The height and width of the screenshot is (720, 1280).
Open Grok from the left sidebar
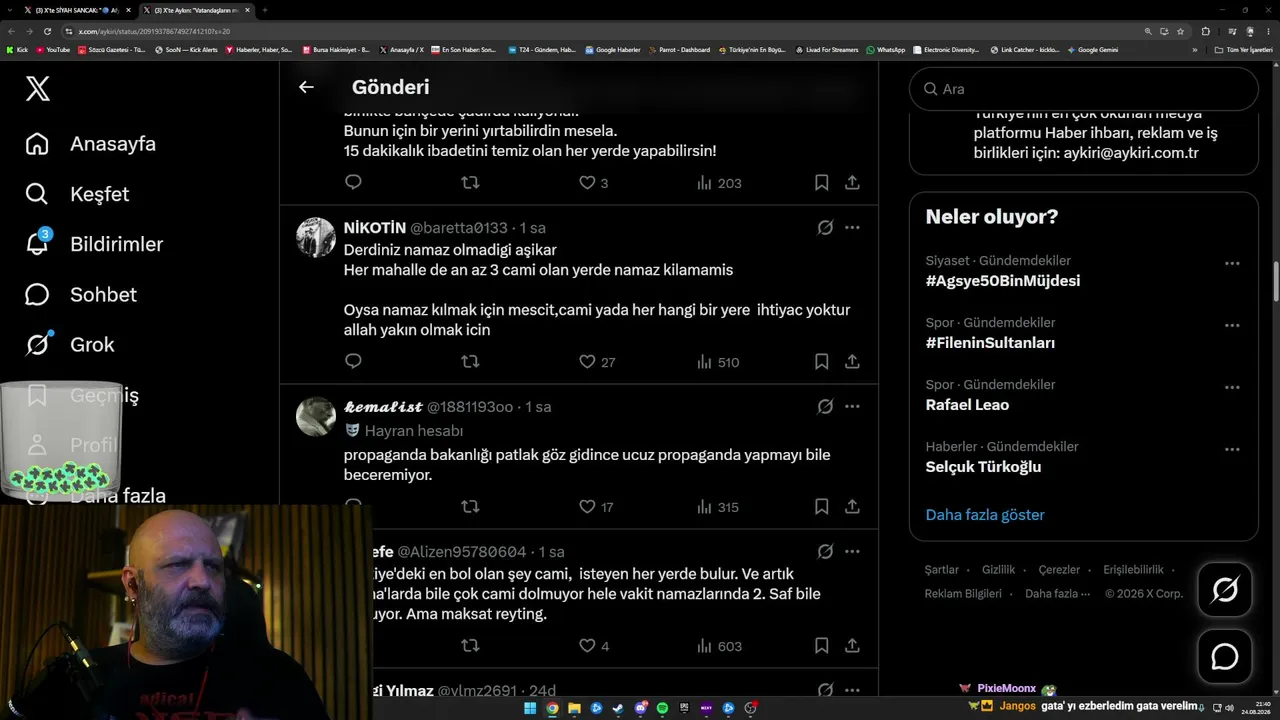point(70,344)
